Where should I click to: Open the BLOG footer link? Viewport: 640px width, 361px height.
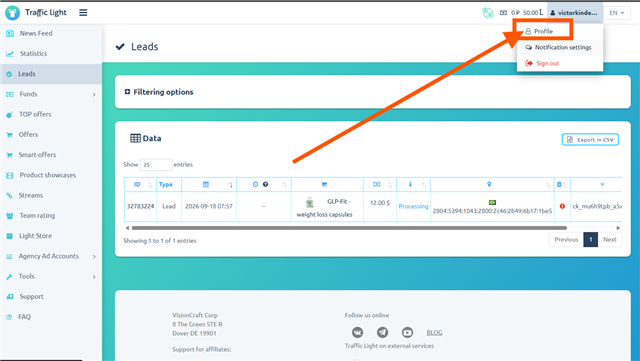click(x=434, y=333)
